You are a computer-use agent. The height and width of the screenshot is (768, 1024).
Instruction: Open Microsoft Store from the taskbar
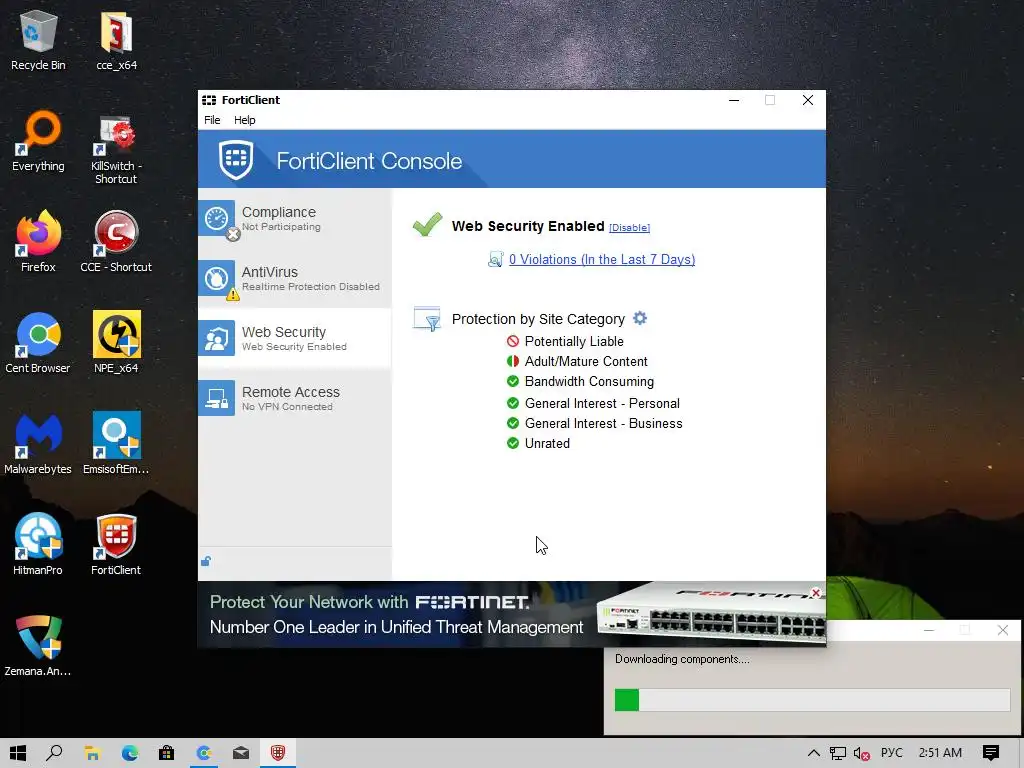pos(167,753)
